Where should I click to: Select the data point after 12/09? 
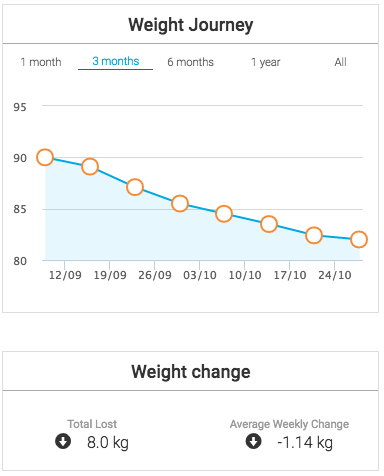click(90, 166)
